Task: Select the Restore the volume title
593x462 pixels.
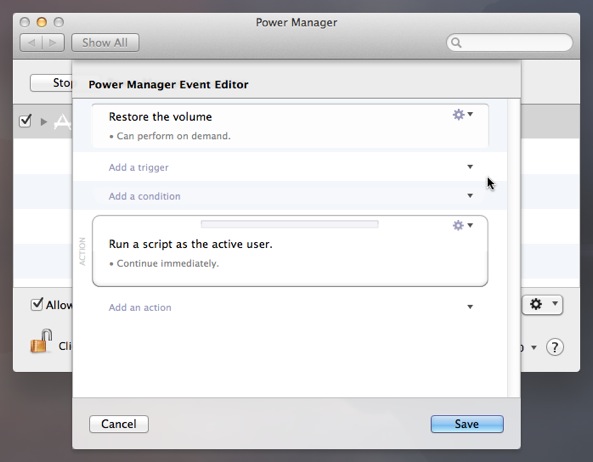Action: tap(160, 117)
